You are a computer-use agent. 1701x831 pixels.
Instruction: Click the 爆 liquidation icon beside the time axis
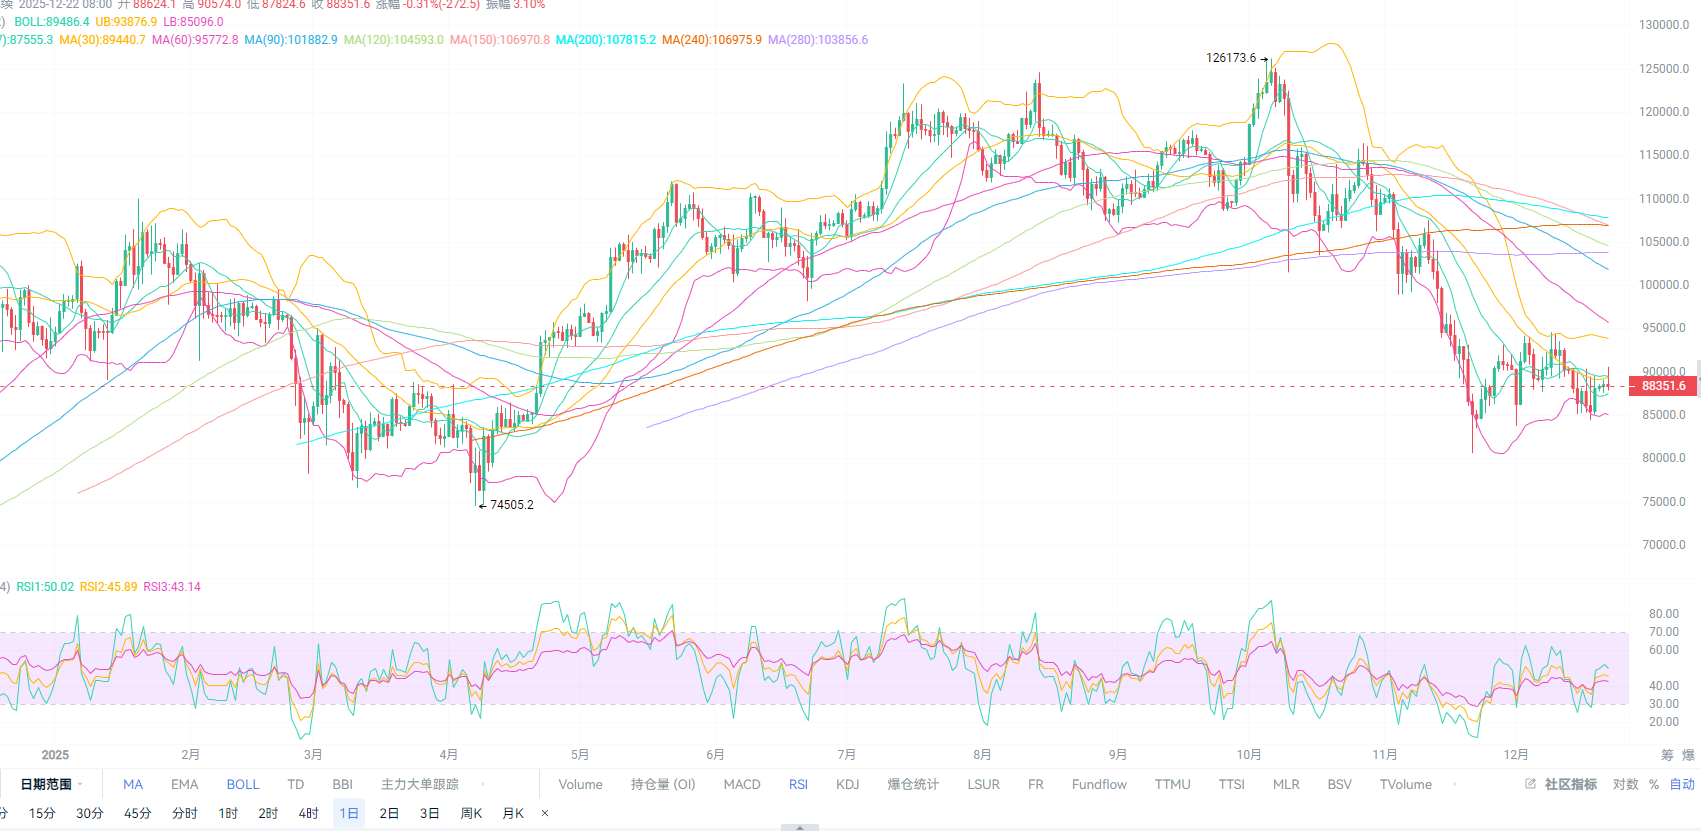[x=1688, y=755]
